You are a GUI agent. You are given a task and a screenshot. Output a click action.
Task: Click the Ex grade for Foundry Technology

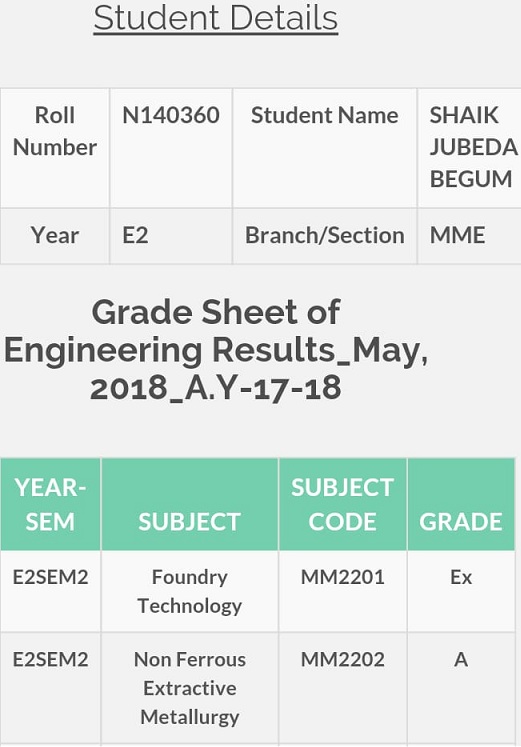coord(461,577)
